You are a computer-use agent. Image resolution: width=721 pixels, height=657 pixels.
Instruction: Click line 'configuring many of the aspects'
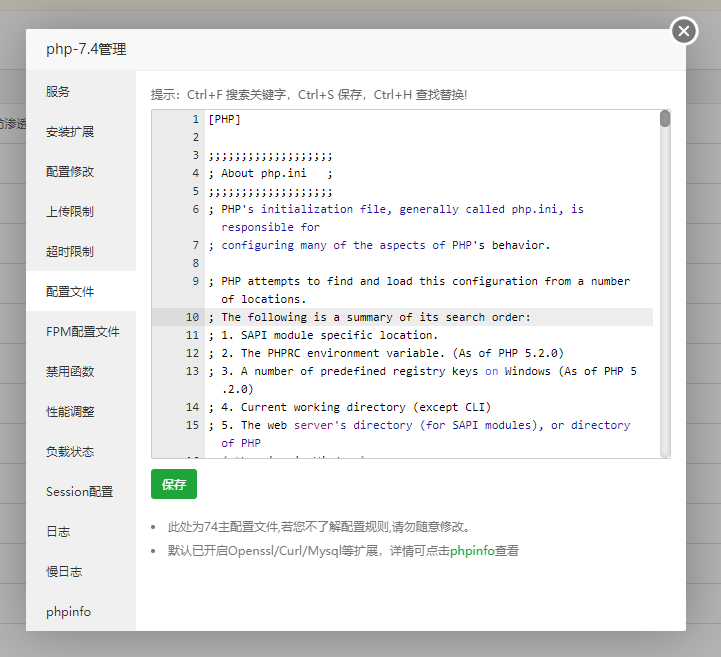[x=379, y=245]
